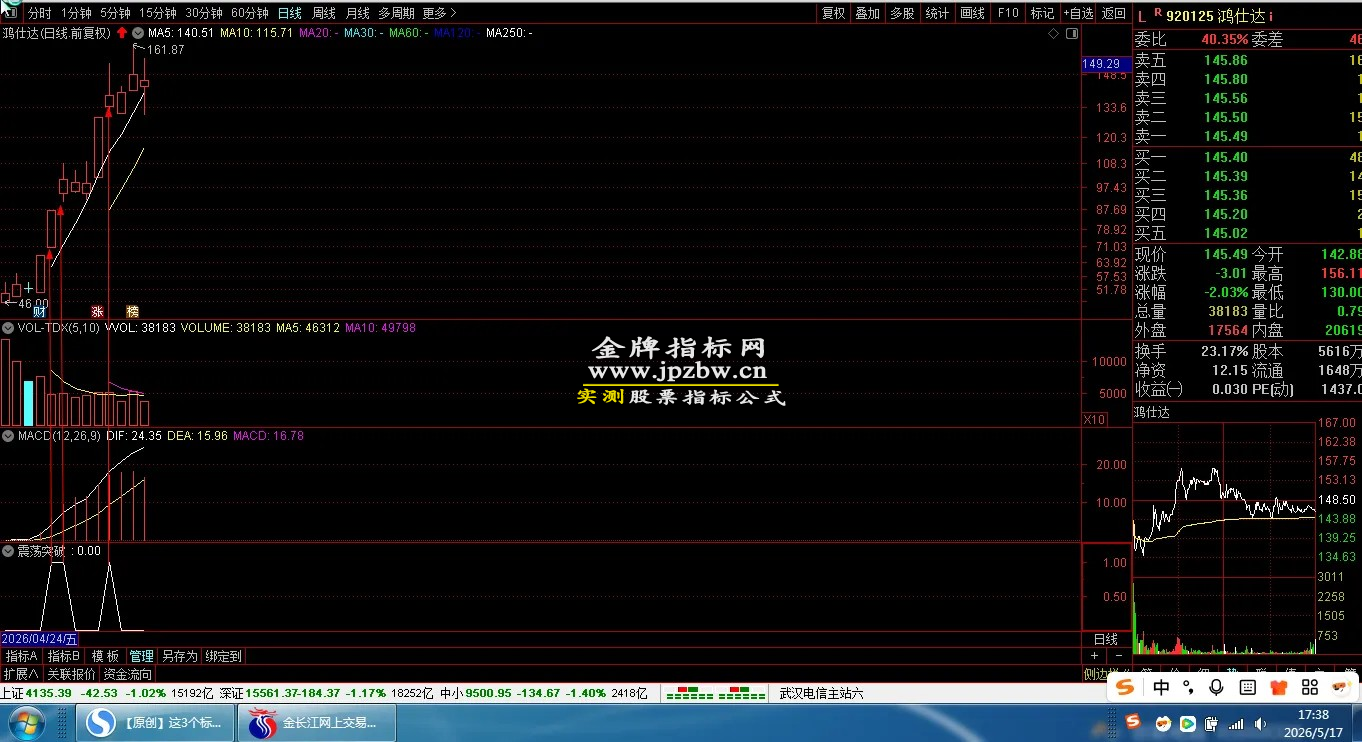
Task: Click the red up-arrow next to 鸿仕达 title
Action: click(122, 33)
